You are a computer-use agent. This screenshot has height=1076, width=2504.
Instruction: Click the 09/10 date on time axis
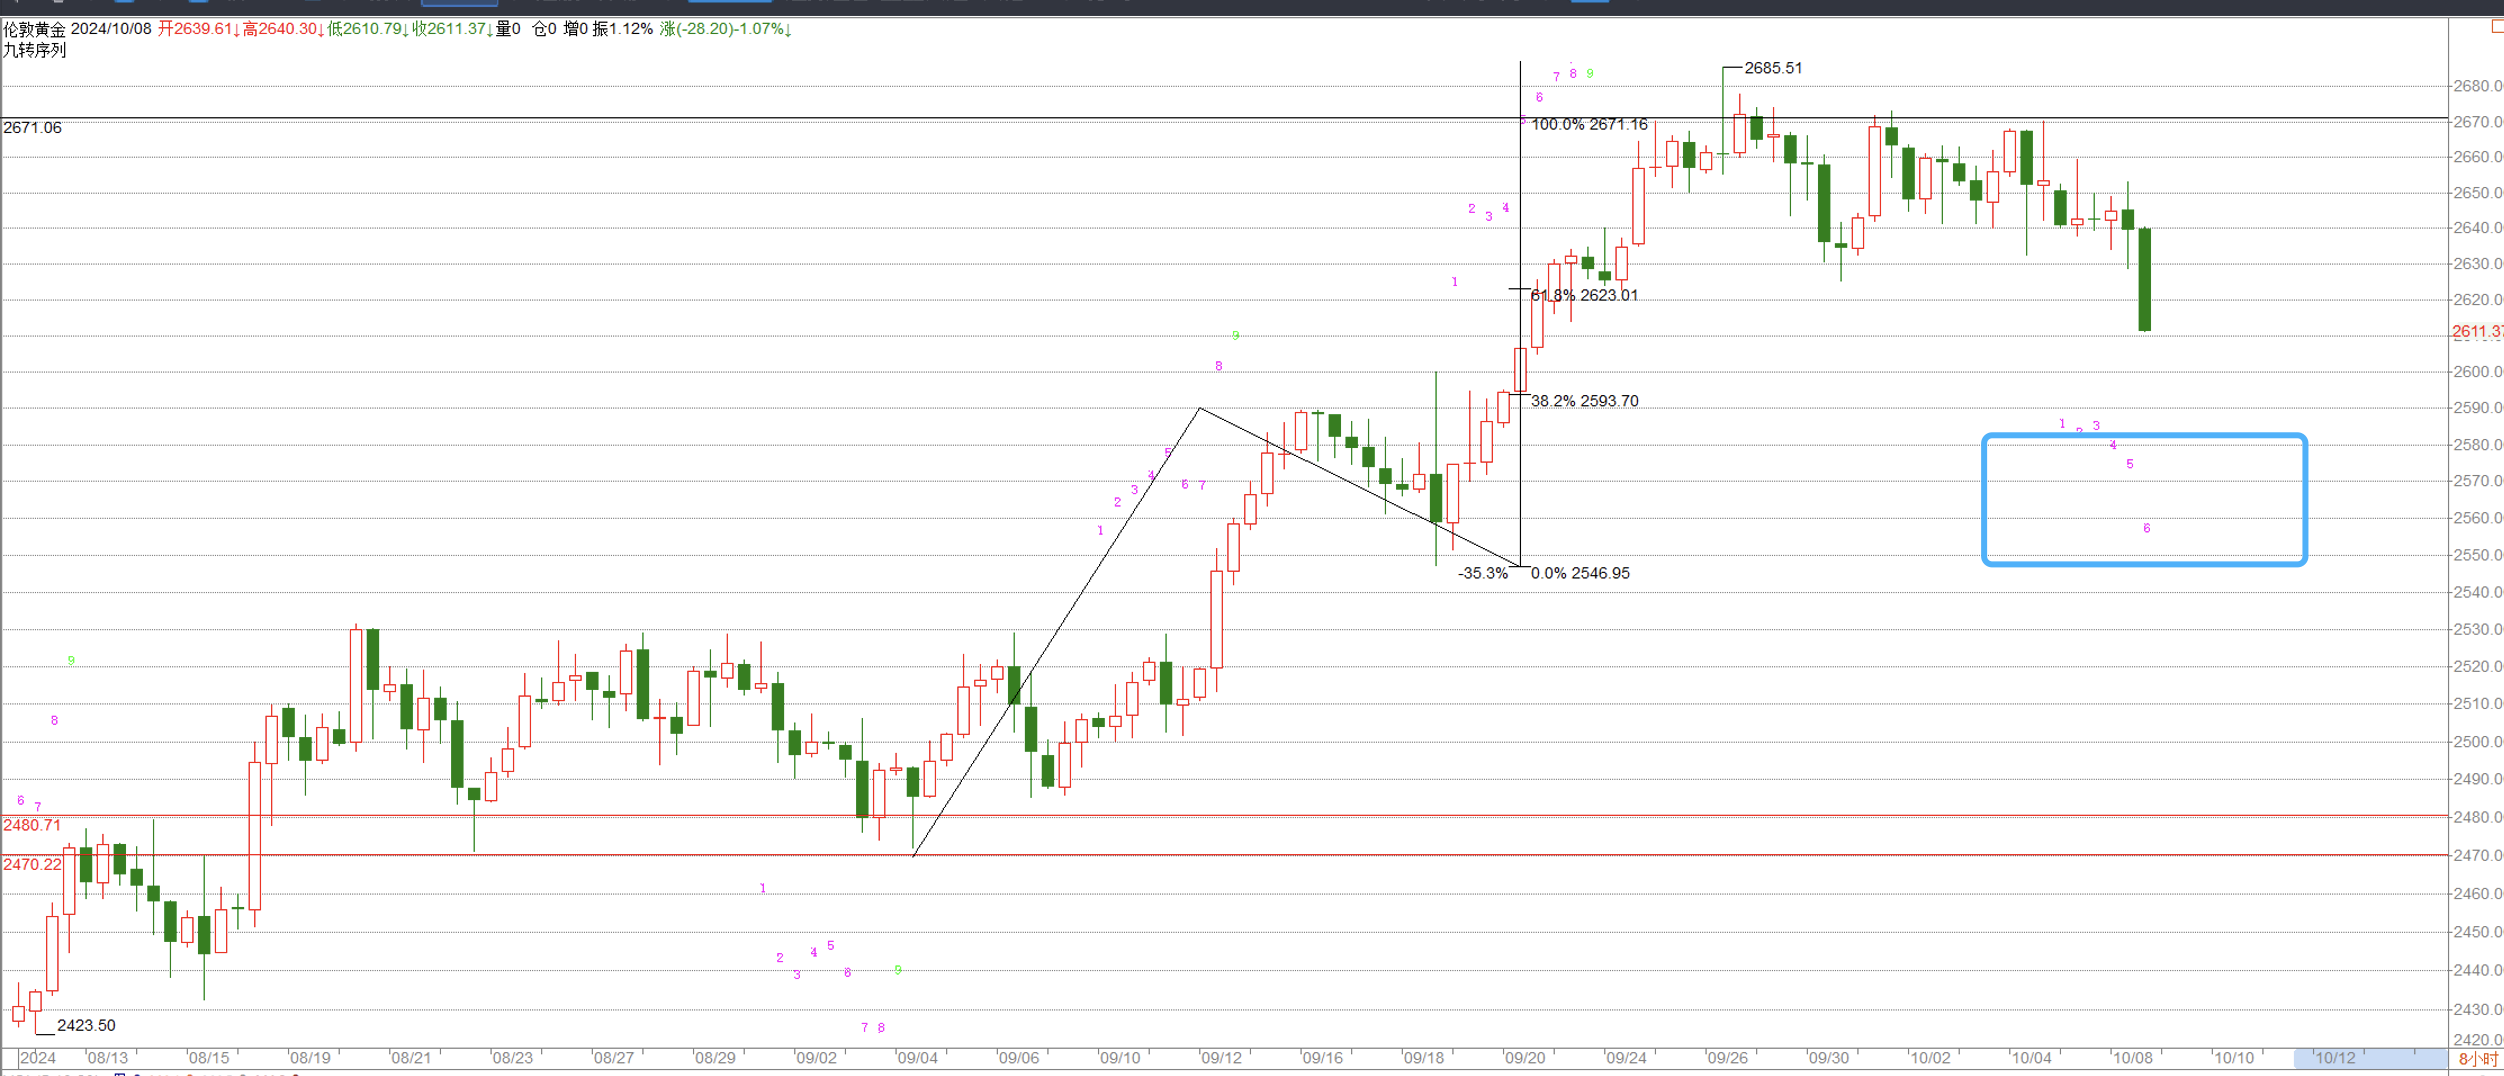1120,1058
